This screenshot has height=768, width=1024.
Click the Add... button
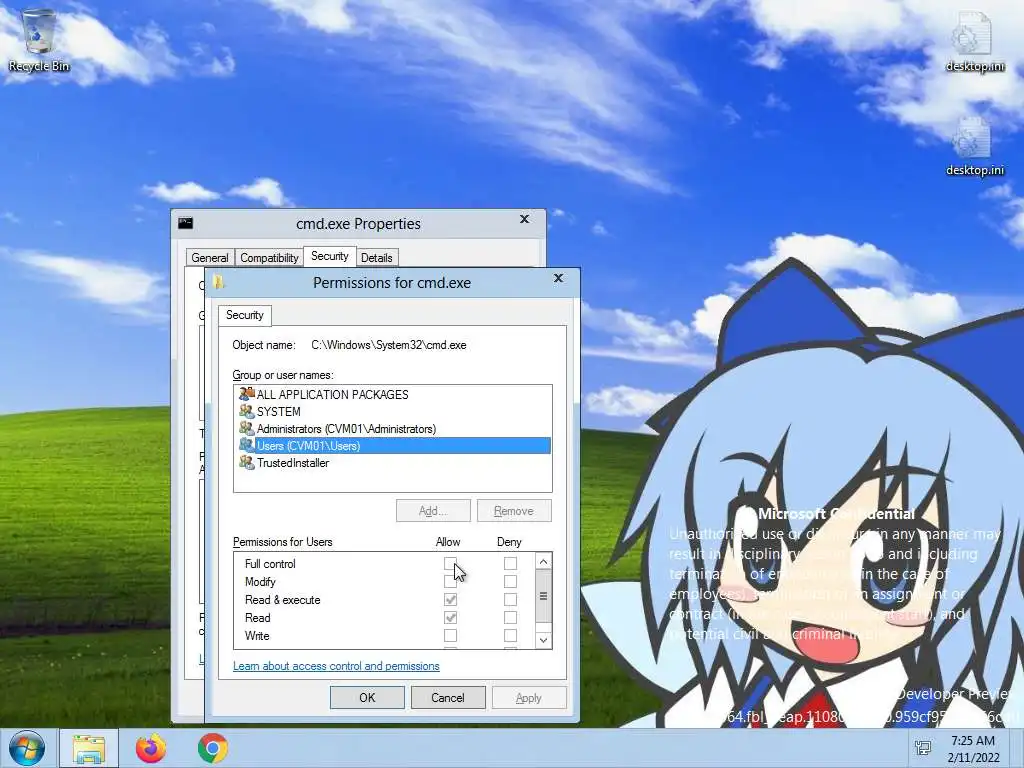coord(433,511)
